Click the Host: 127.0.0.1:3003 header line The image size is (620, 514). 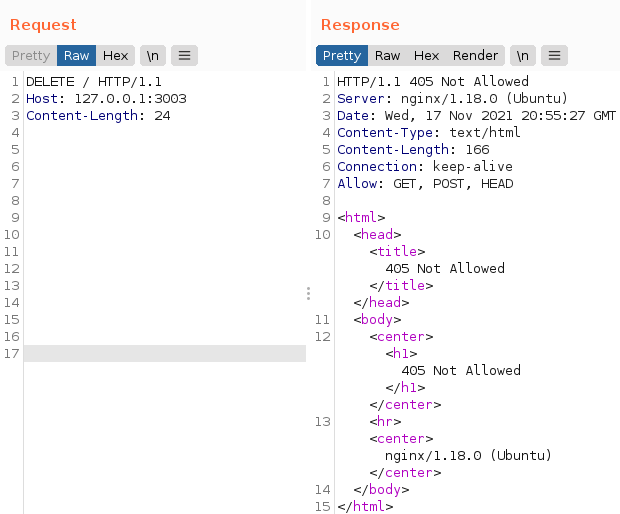(x=106, y=99)
